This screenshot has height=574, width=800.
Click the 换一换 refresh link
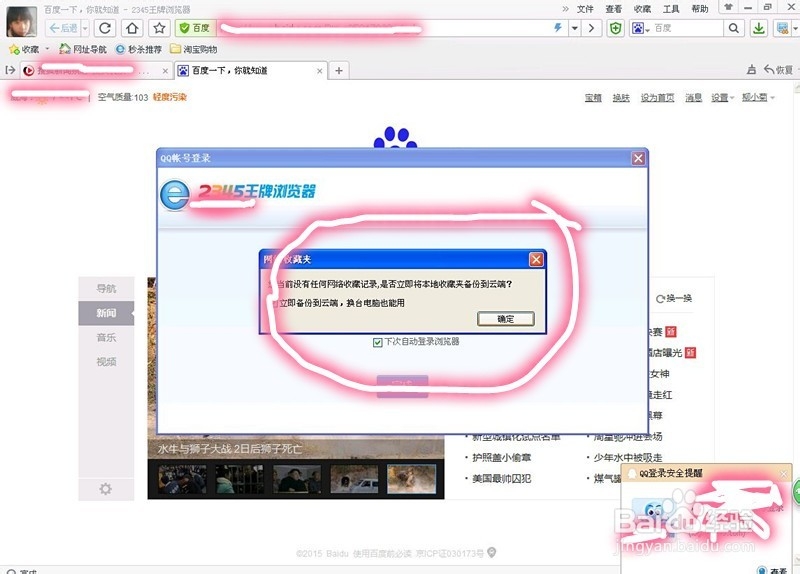tap(674, 298)
